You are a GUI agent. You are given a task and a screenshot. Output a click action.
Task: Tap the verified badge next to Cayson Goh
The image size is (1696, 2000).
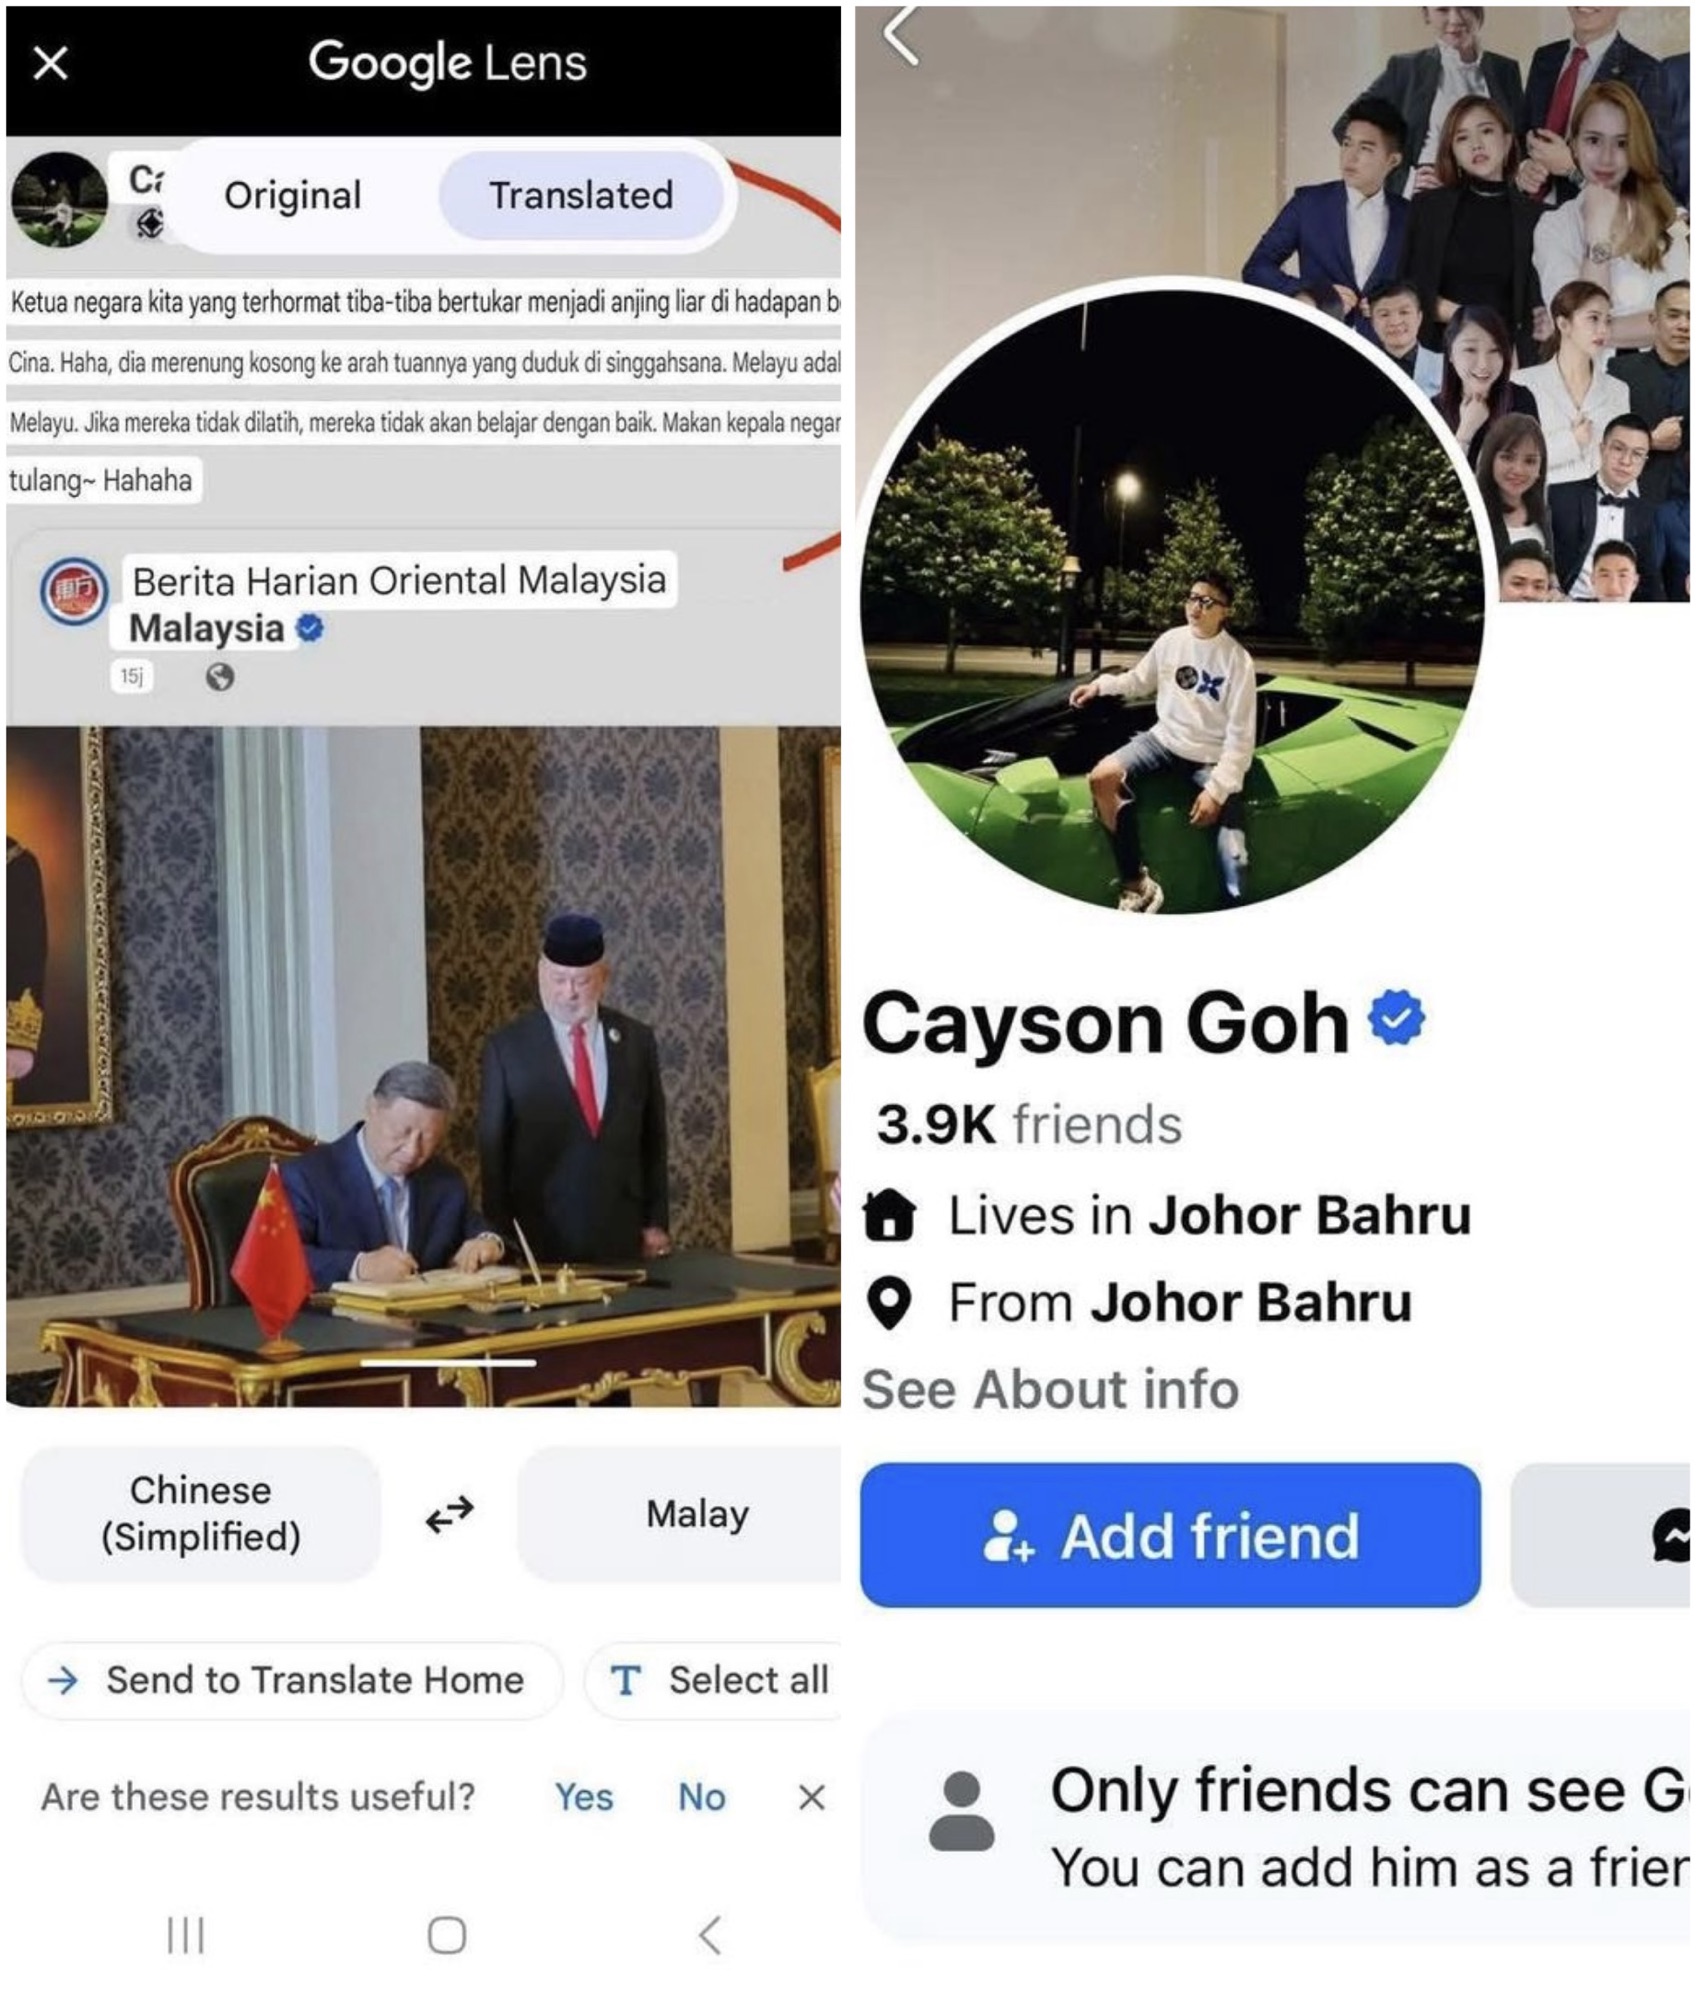1397,1018
